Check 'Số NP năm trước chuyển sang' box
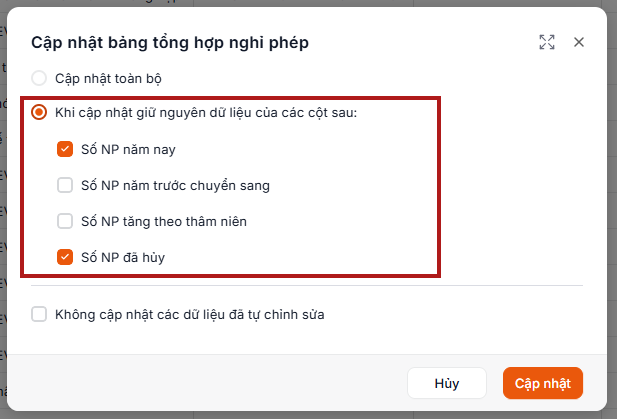 pos(65,185)
